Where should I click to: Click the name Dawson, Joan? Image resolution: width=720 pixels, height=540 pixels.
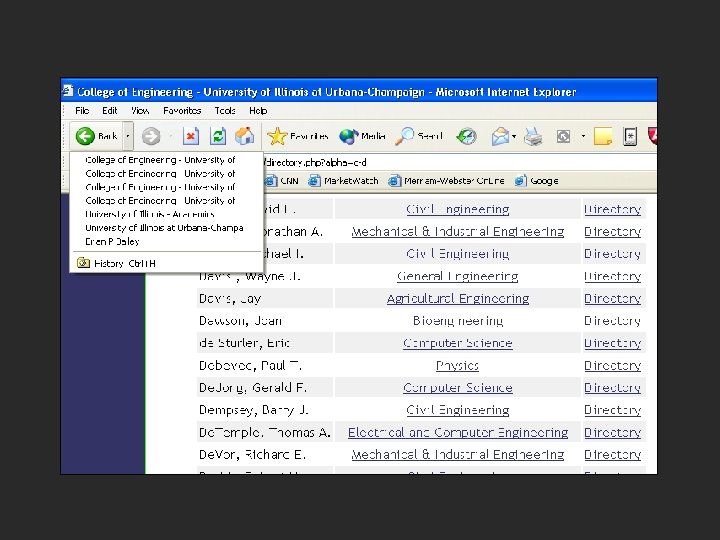pyautogui.click(x=240, y=321)
